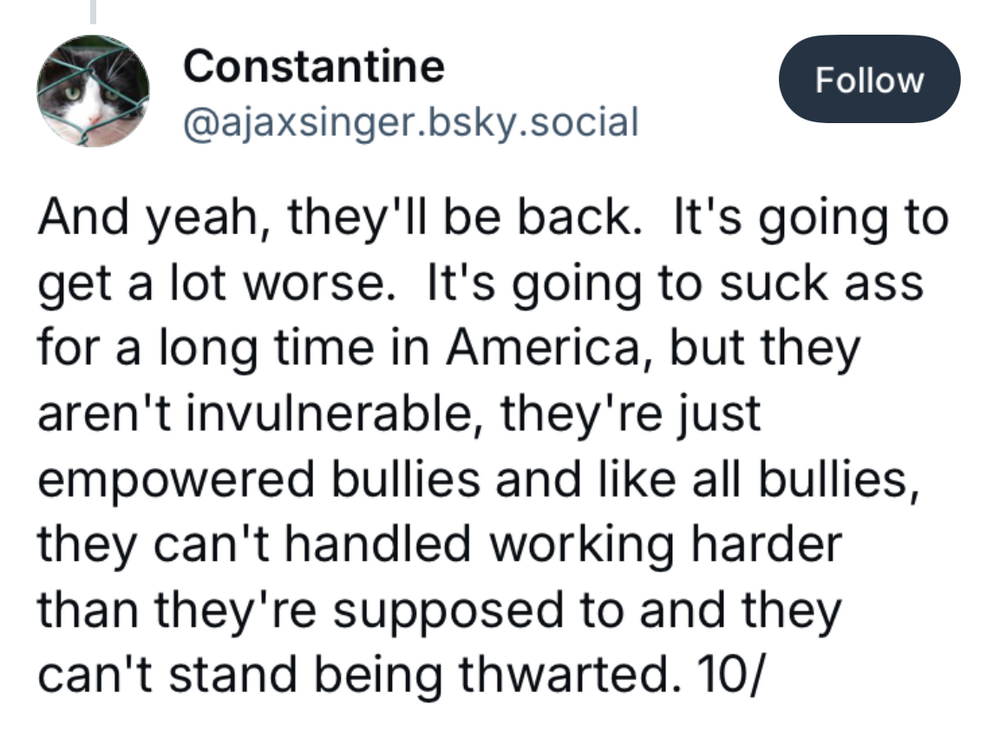Click the Follow button
1000x756 pixels.
[x=869, y=80]
